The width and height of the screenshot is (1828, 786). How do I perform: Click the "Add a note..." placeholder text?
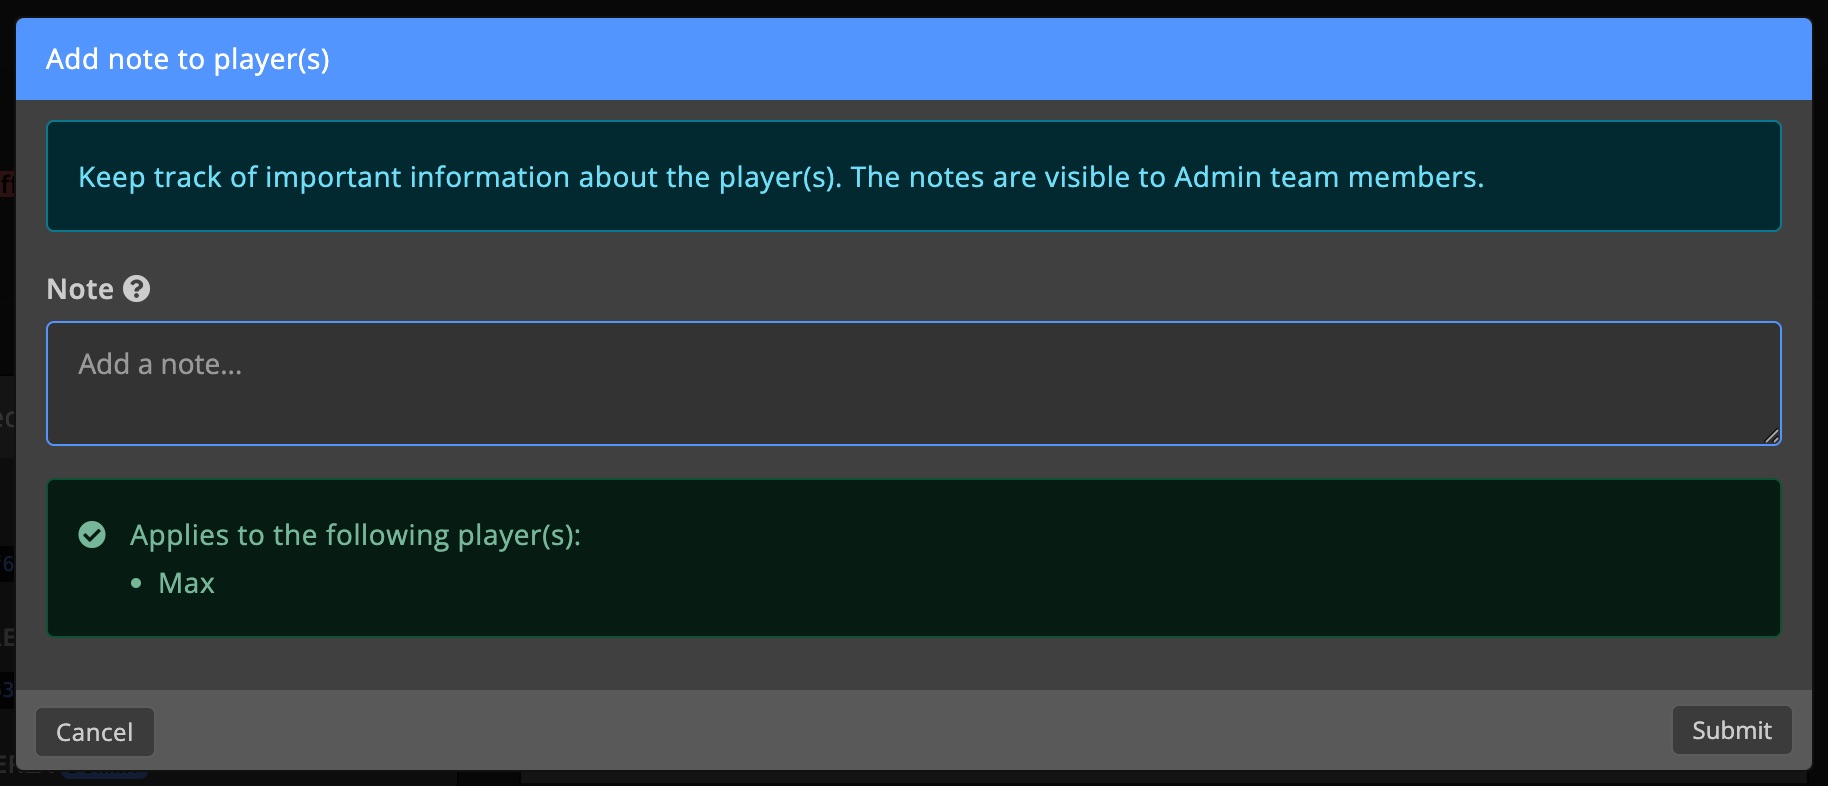click(160, 364)
